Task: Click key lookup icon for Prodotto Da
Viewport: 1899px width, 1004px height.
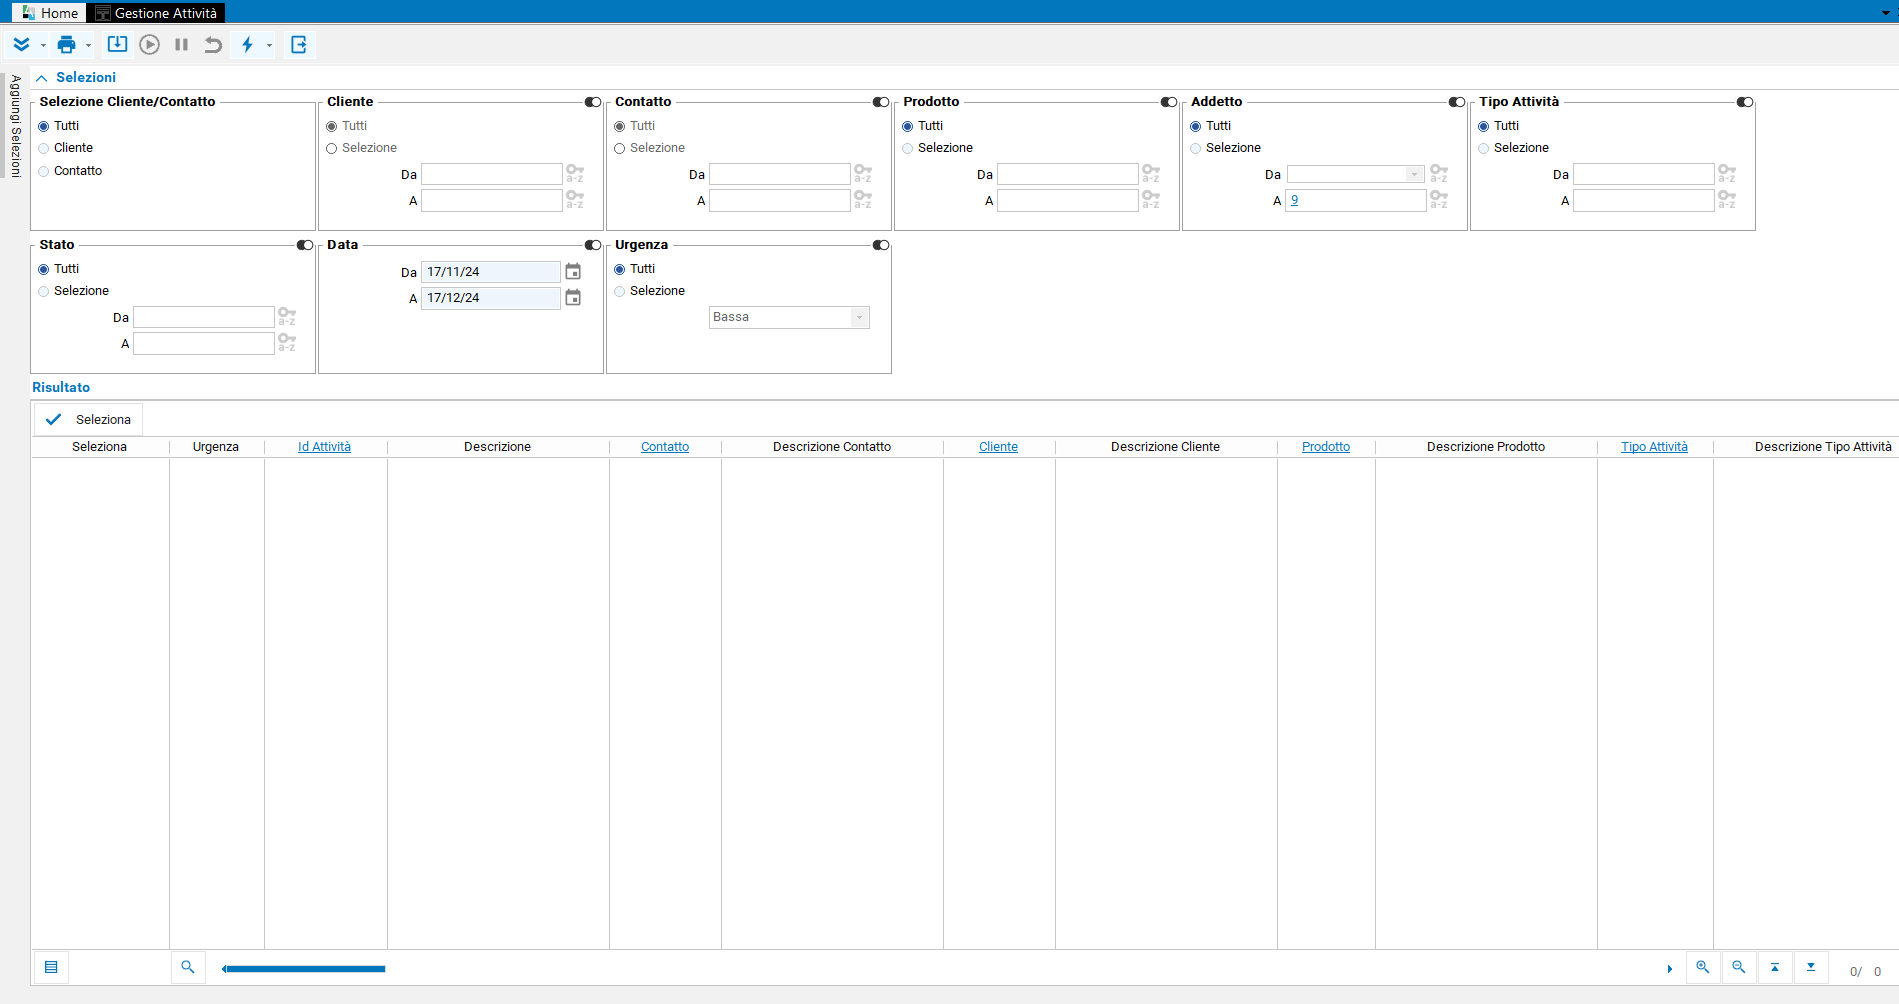Action: tap(1151, 173)
